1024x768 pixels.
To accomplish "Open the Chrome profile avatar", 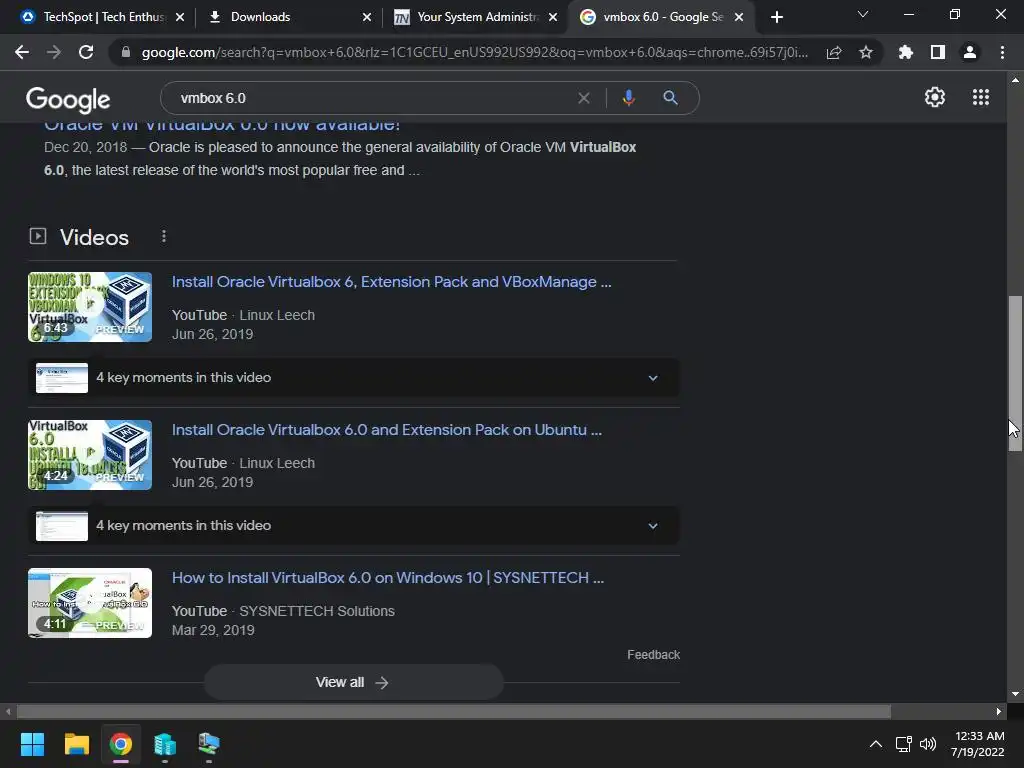I will point(970,52).
